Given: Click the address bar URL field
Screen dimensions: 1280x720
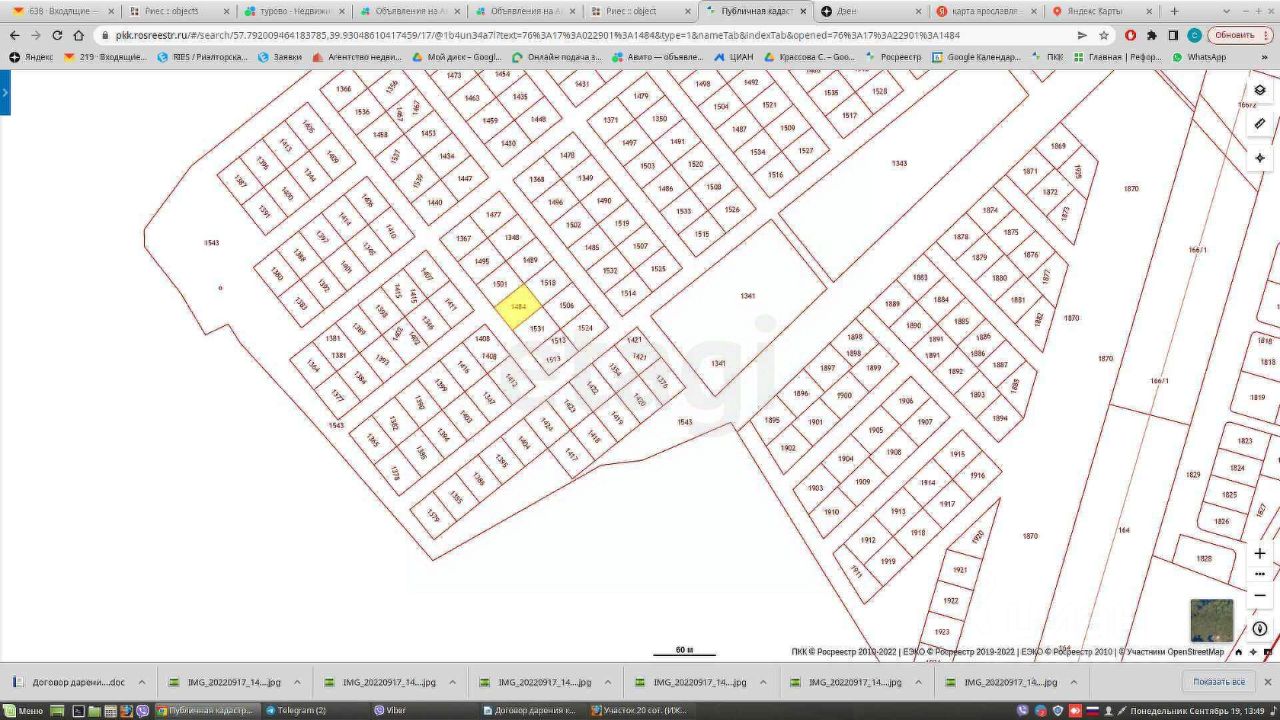Looking at the screenshot, I should click(x=590, y=35).
